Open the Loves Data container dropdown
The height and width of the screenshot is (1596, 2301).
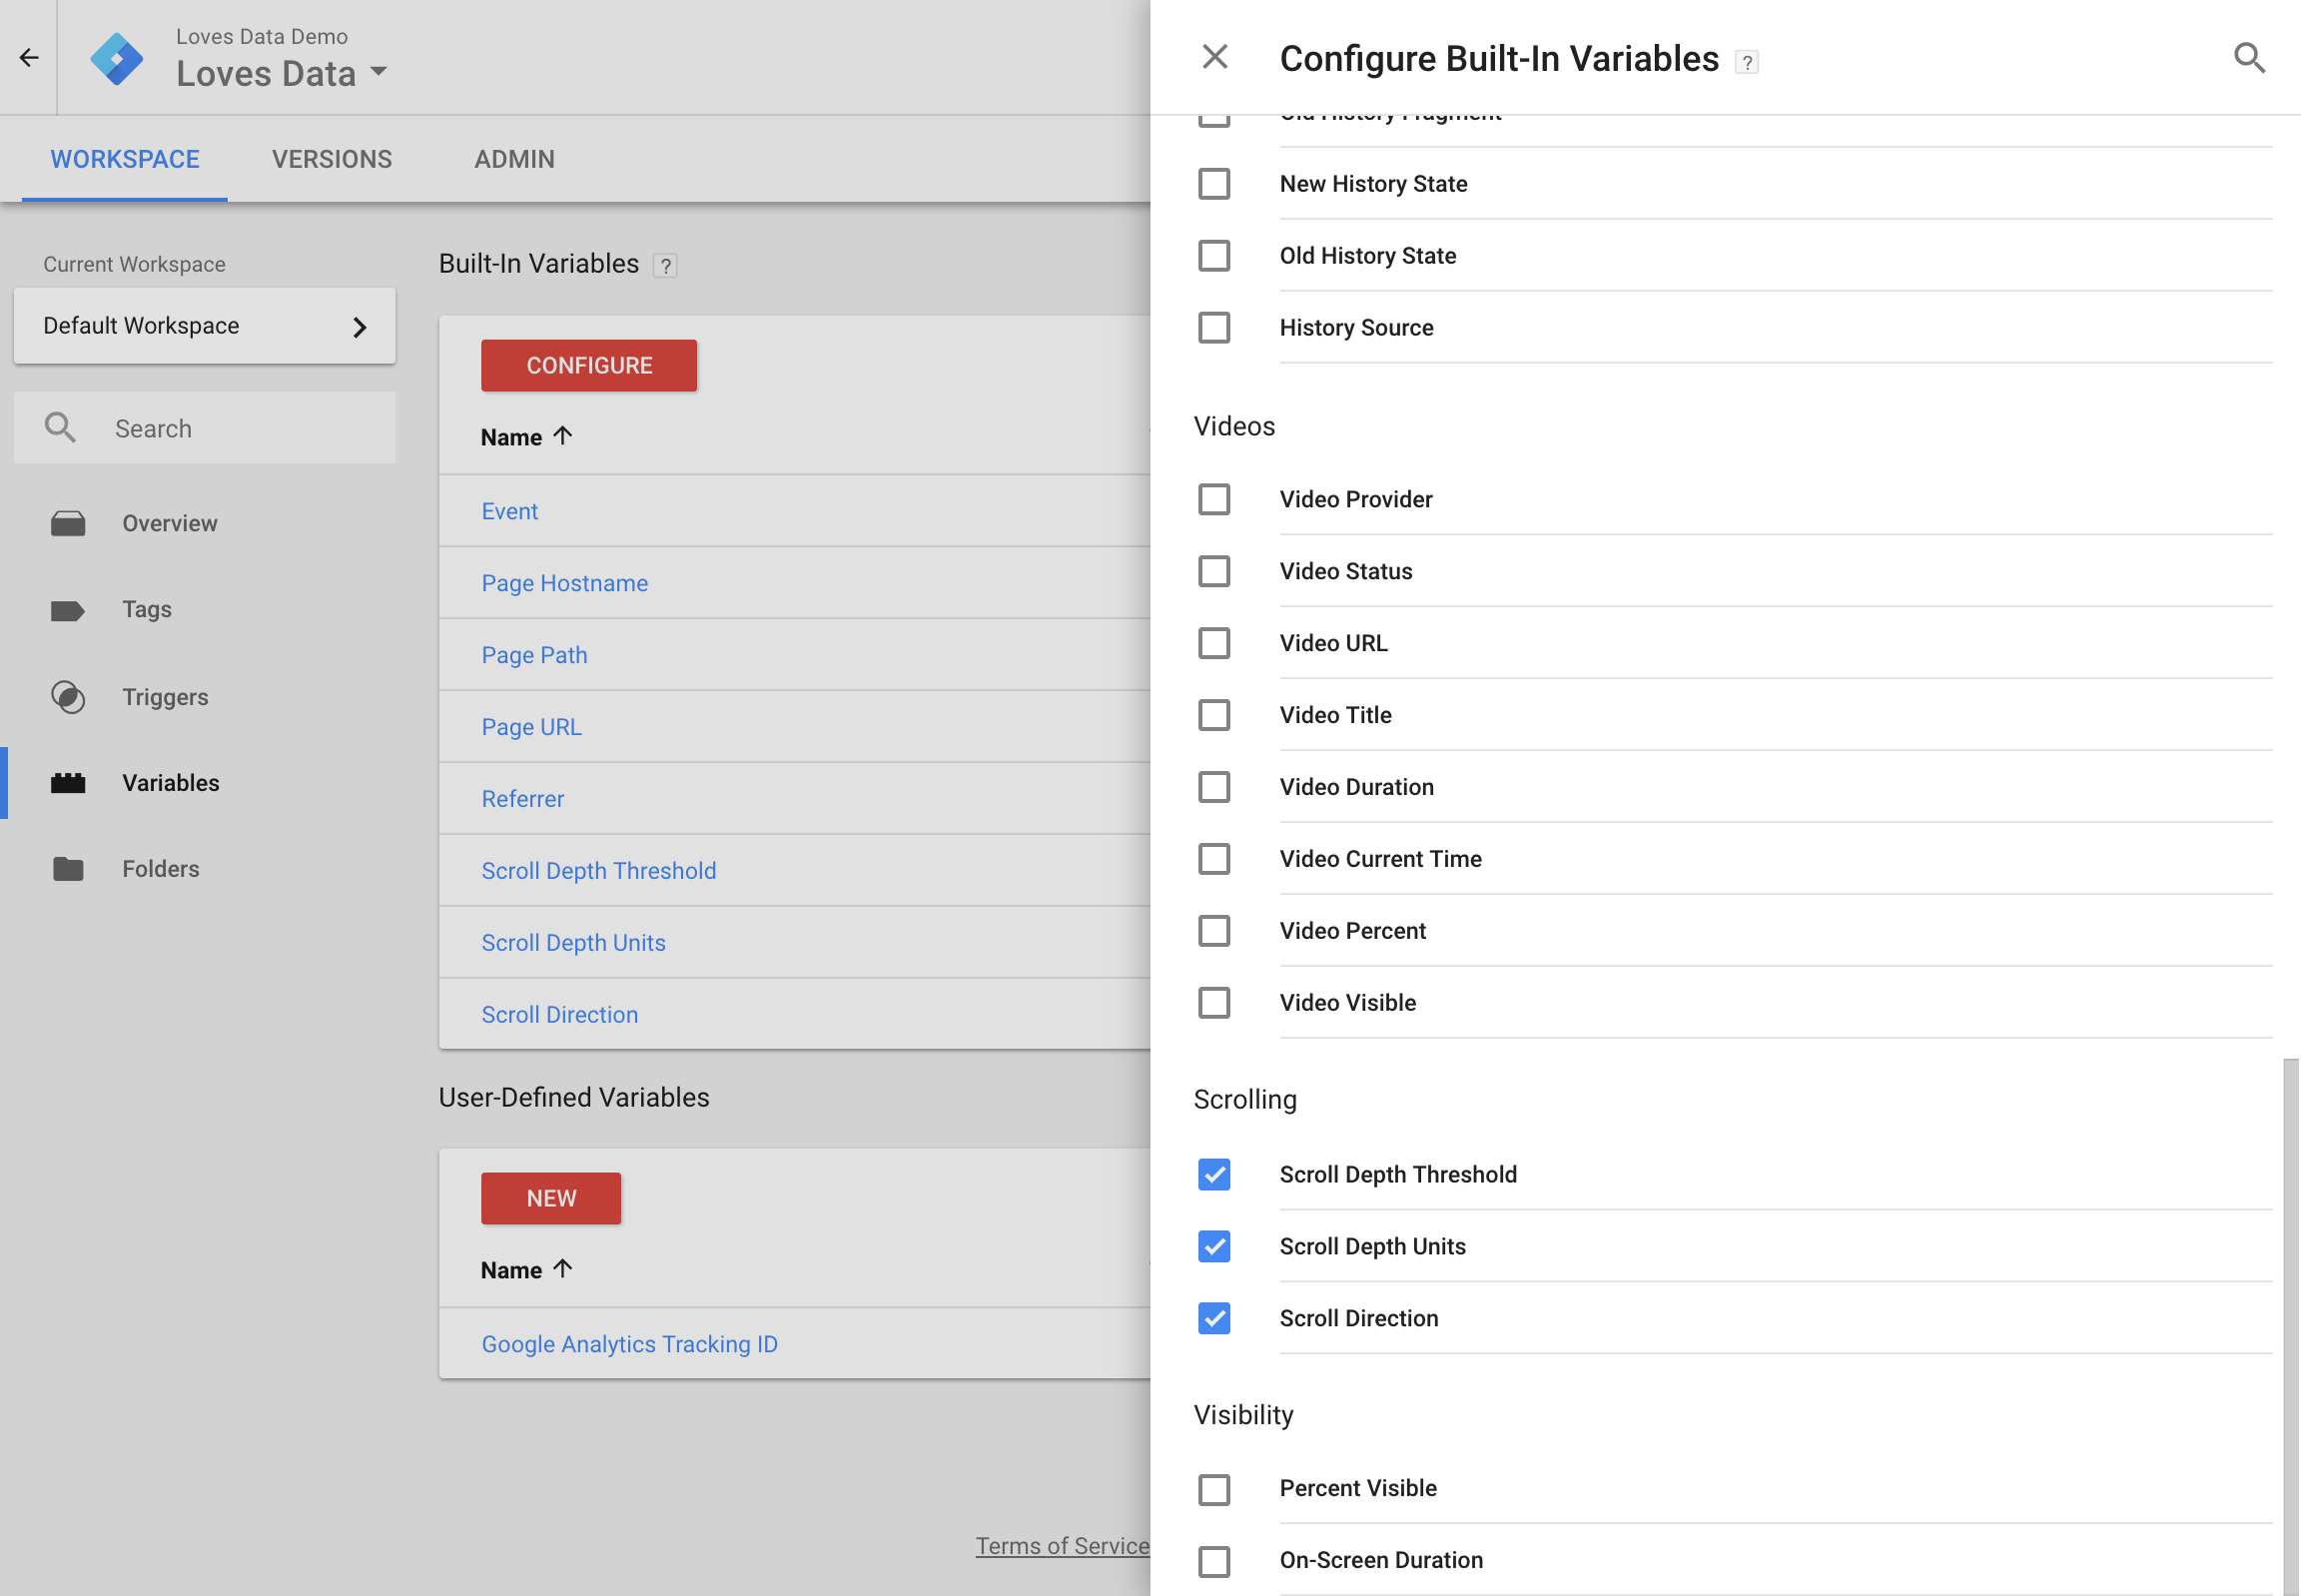pyautogui.click(x=378, y=72)
